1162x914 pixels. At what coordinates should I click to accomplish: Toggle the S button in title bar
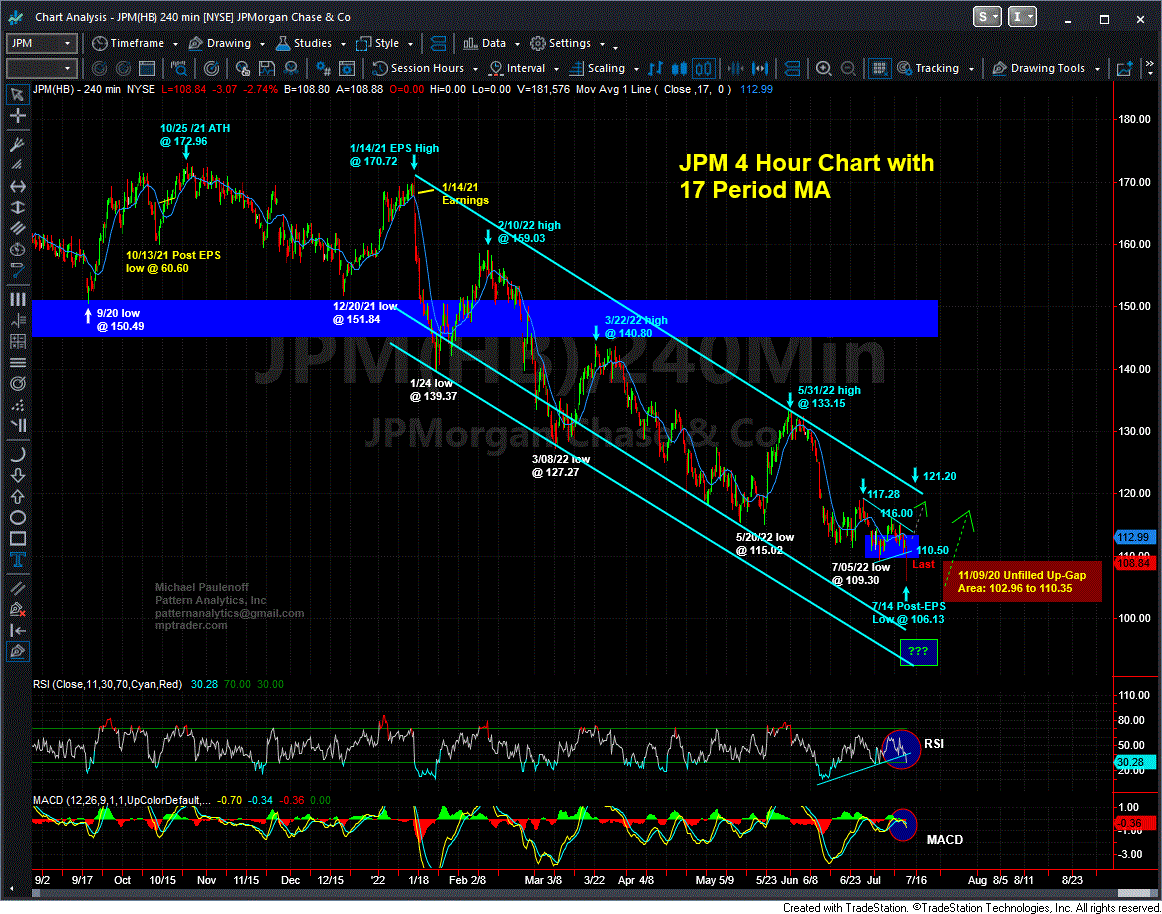coord(986,17)
